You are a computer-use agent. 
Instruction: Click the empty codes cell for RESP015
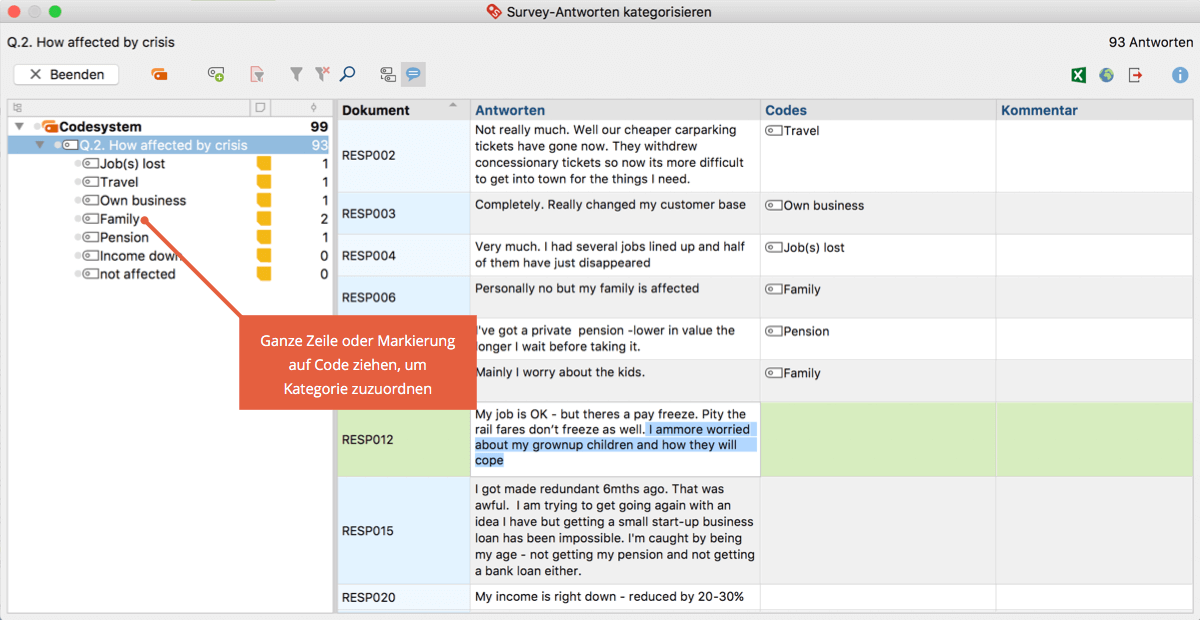point(878,531)
